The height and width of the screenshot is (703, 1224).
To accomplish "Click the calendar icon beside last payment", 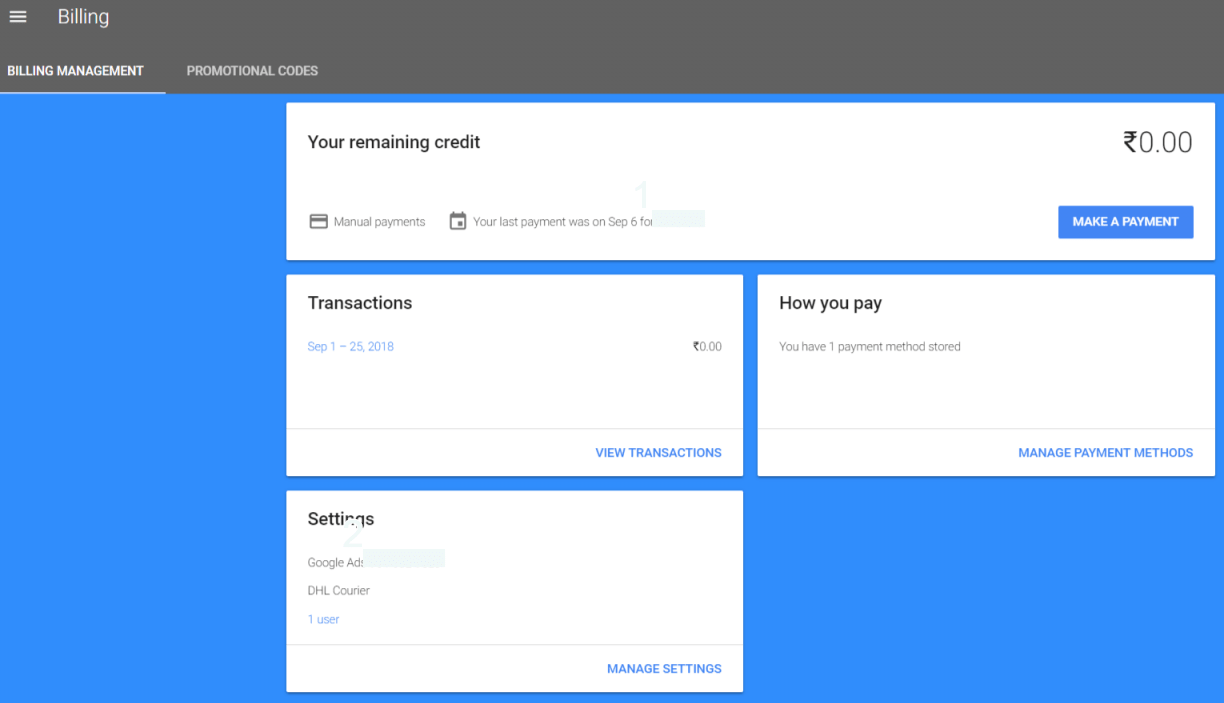I will (458, 221).
